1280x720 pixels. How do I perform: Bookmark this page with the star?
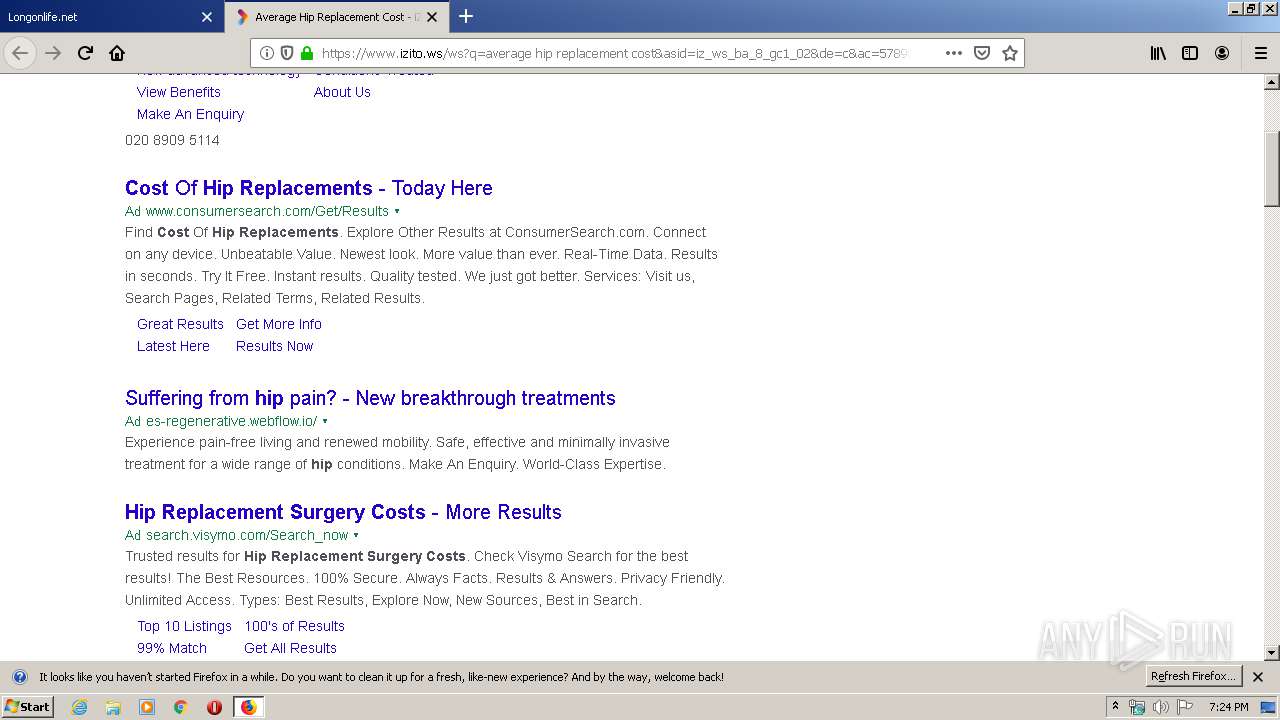tap(1010, 53)
